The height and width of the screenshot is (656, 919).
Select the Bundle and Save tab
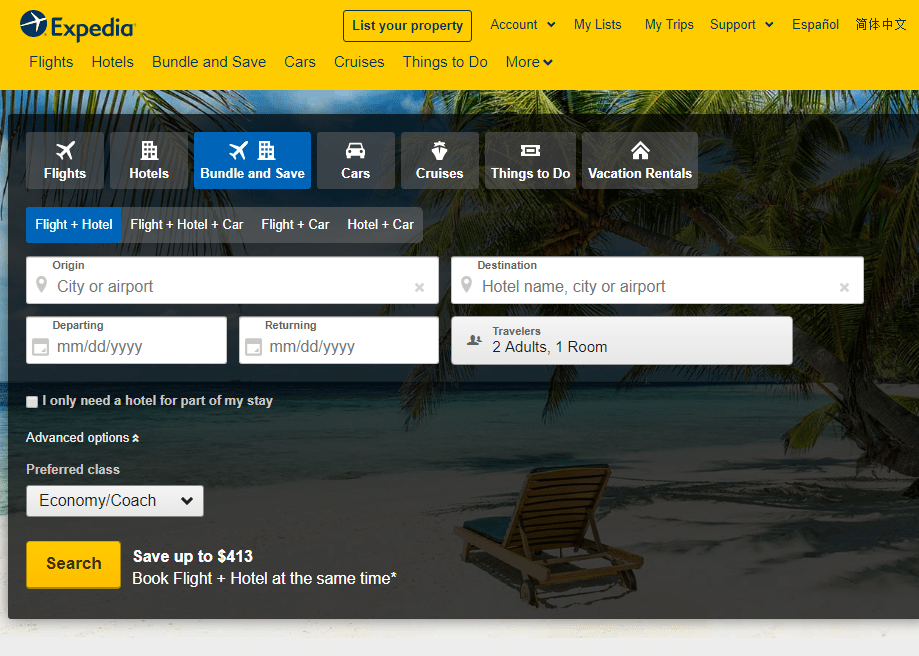(x=253, y=160)
